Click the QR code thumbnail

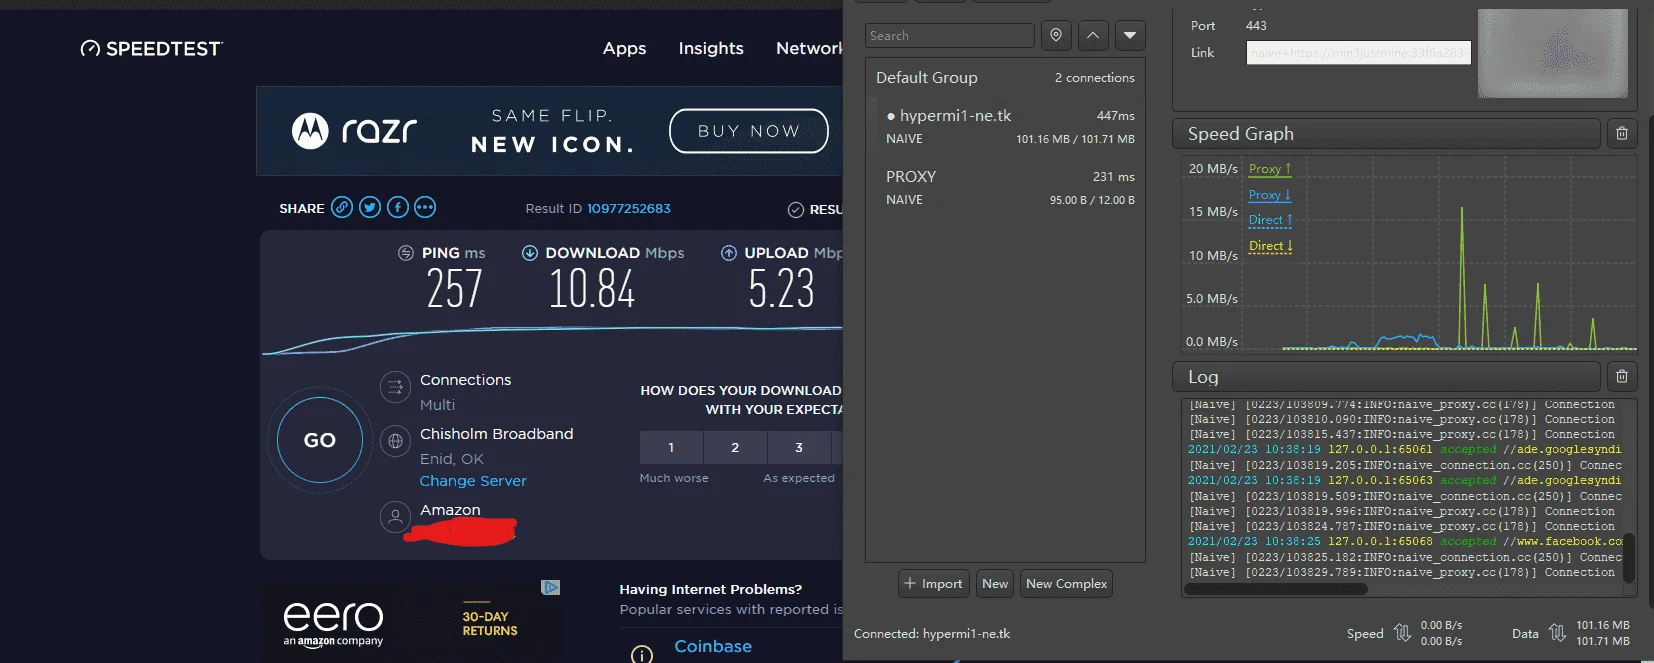(1552, 53)
